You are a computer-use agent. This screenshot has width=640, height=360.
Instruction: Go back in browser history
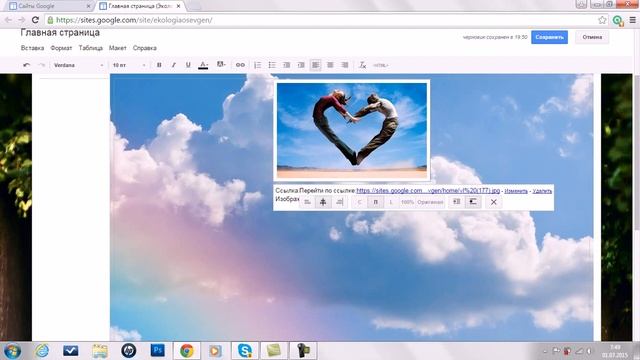[x=8, y=20]
